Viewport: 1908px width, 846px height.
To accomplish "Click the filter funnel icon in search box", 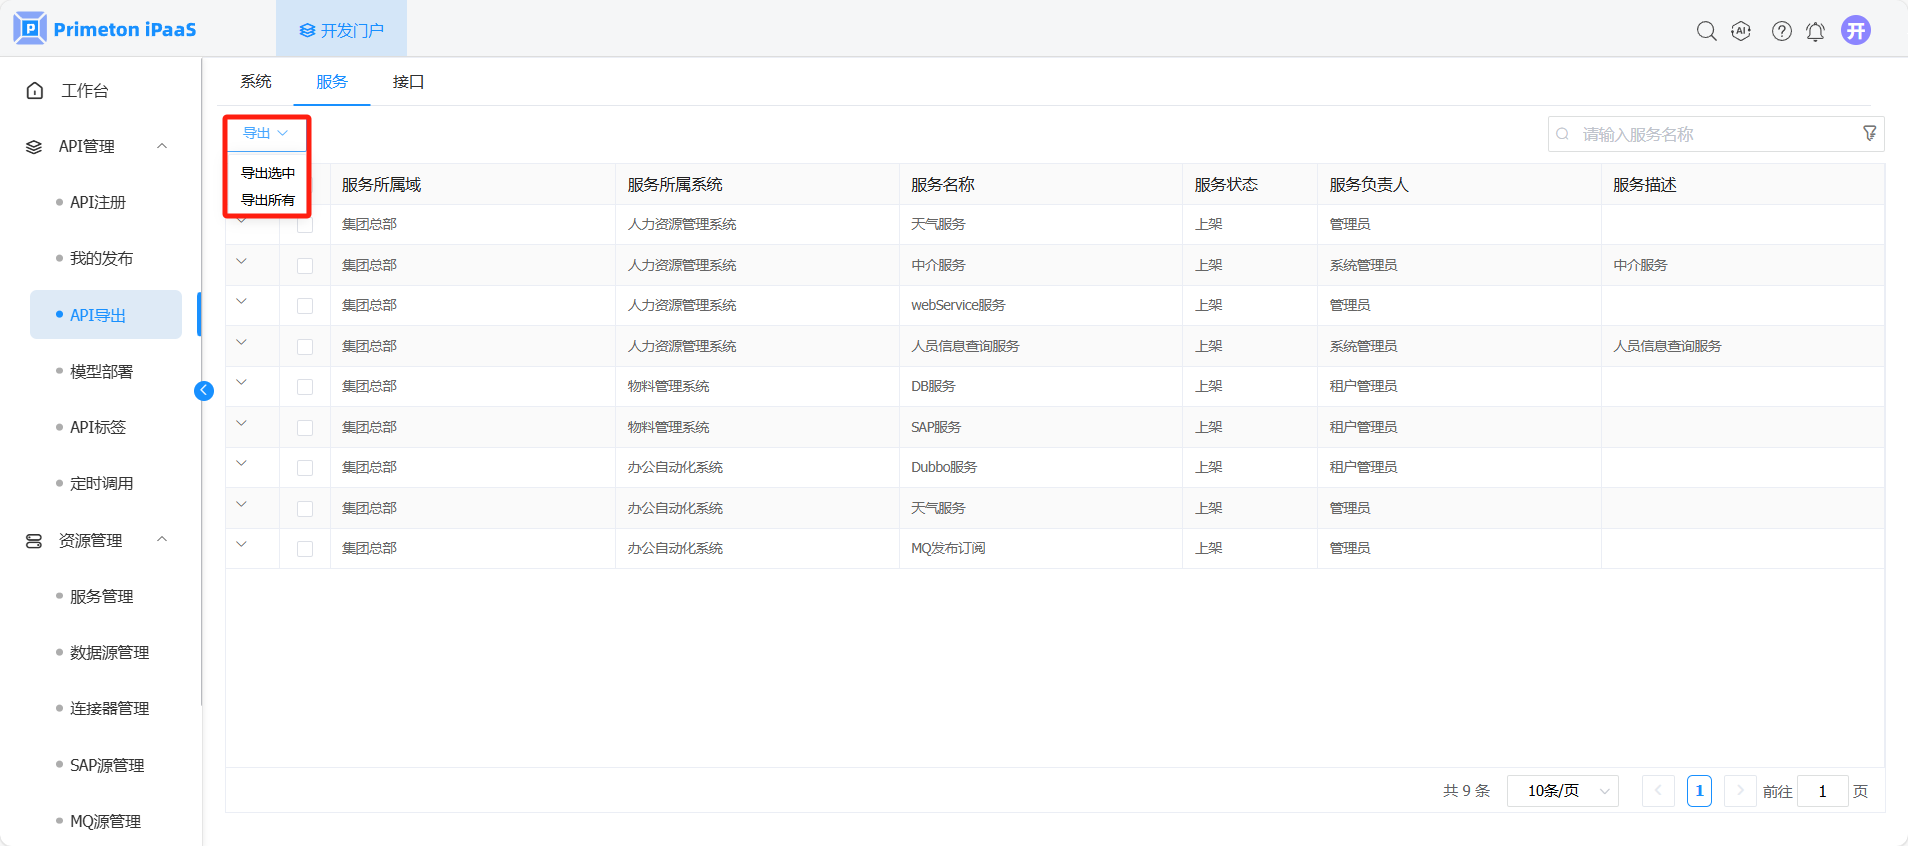I will click(x=1869, y=134).
